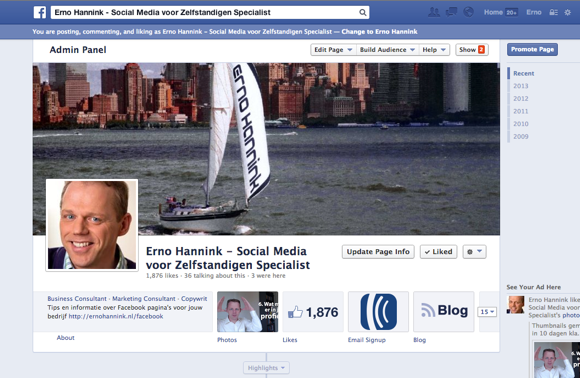Select Recent in the timeline navigator
The height and width of the screenshot is (378, 580).
click(x=523, y=73)
